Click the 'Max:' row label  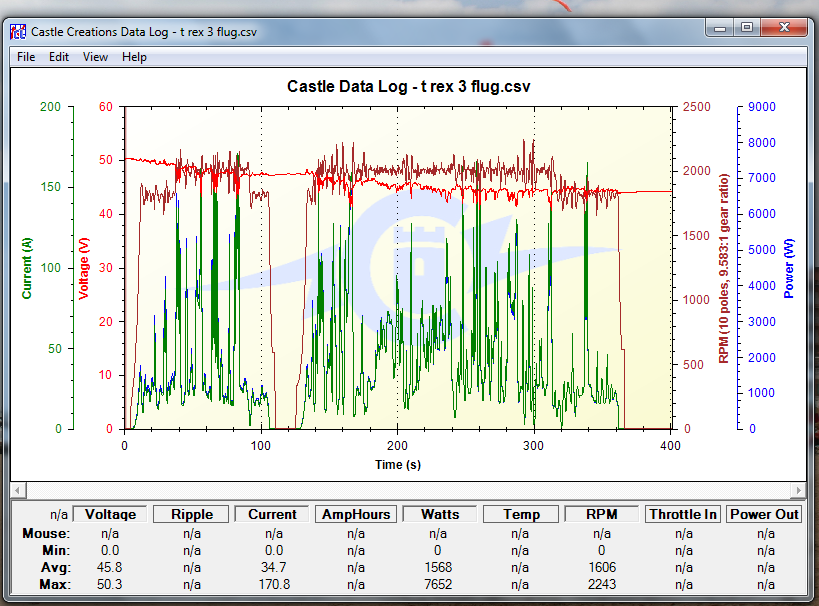click(55, 584)
